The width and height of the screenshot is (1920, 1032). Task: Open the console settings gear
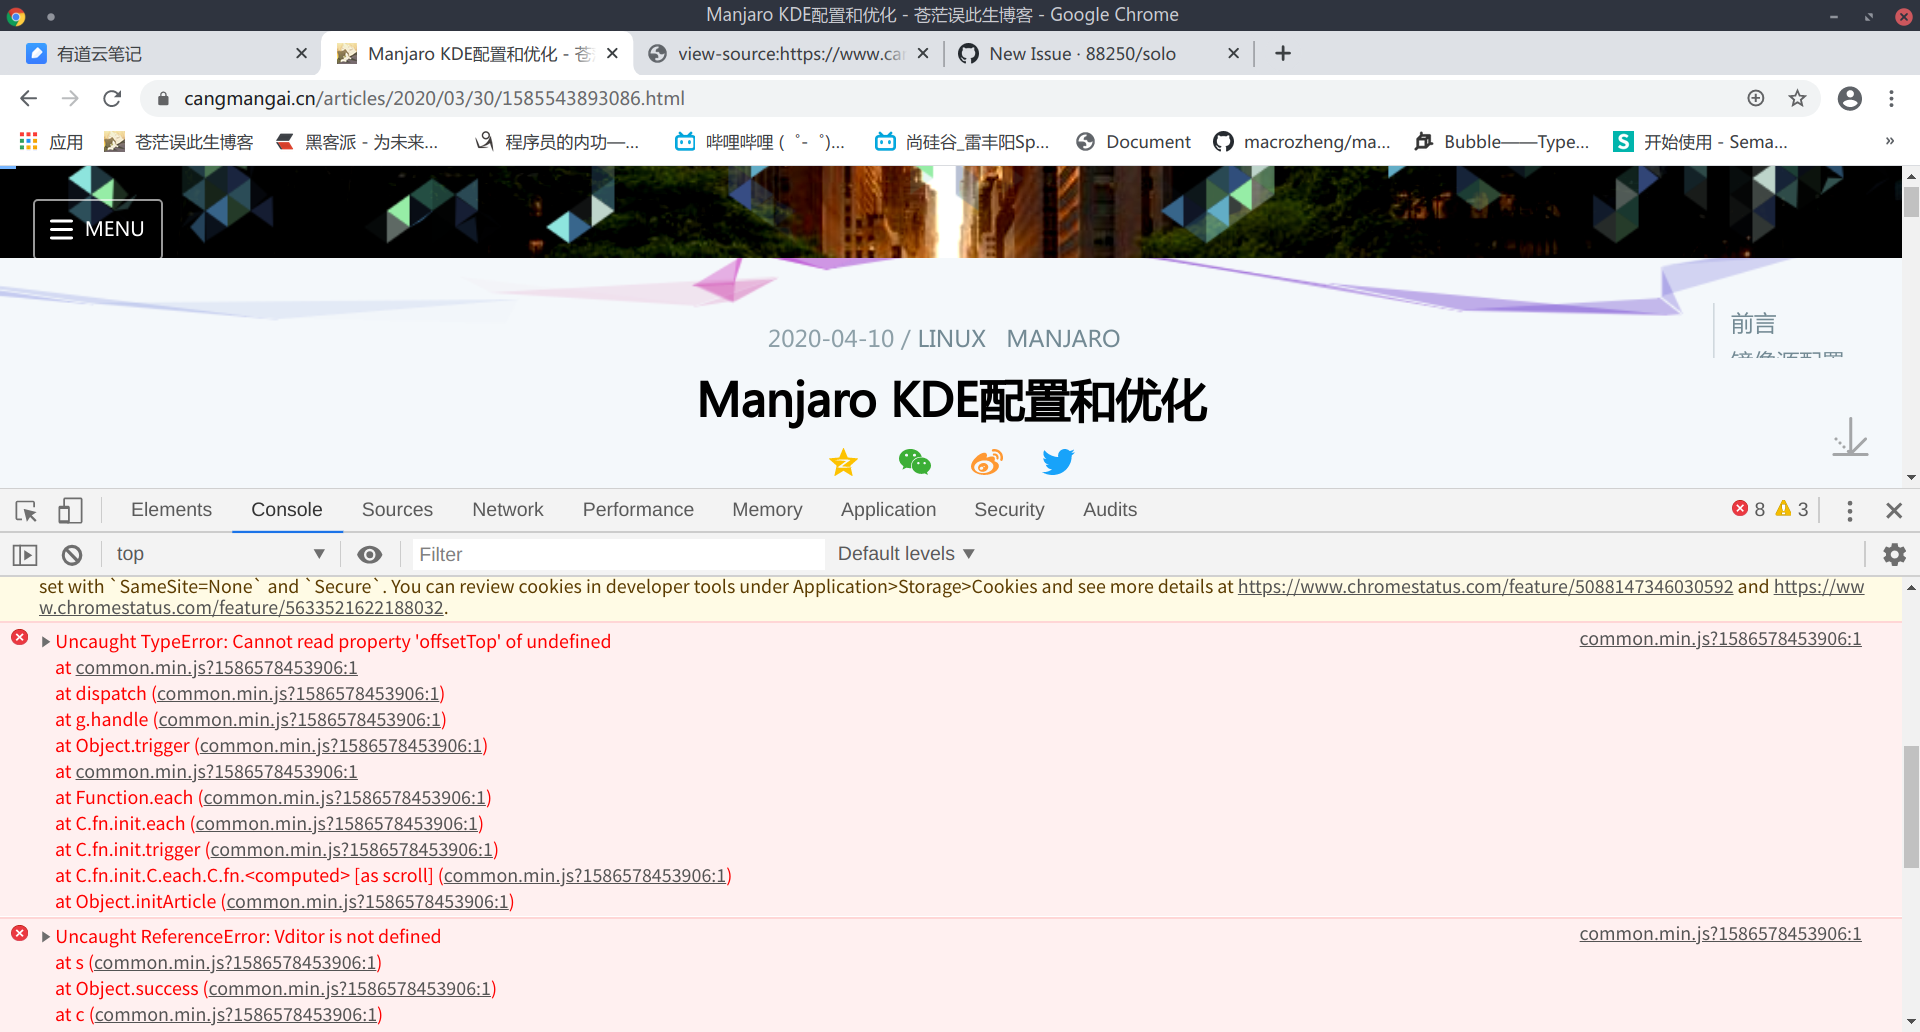(x=1894, y=554)
